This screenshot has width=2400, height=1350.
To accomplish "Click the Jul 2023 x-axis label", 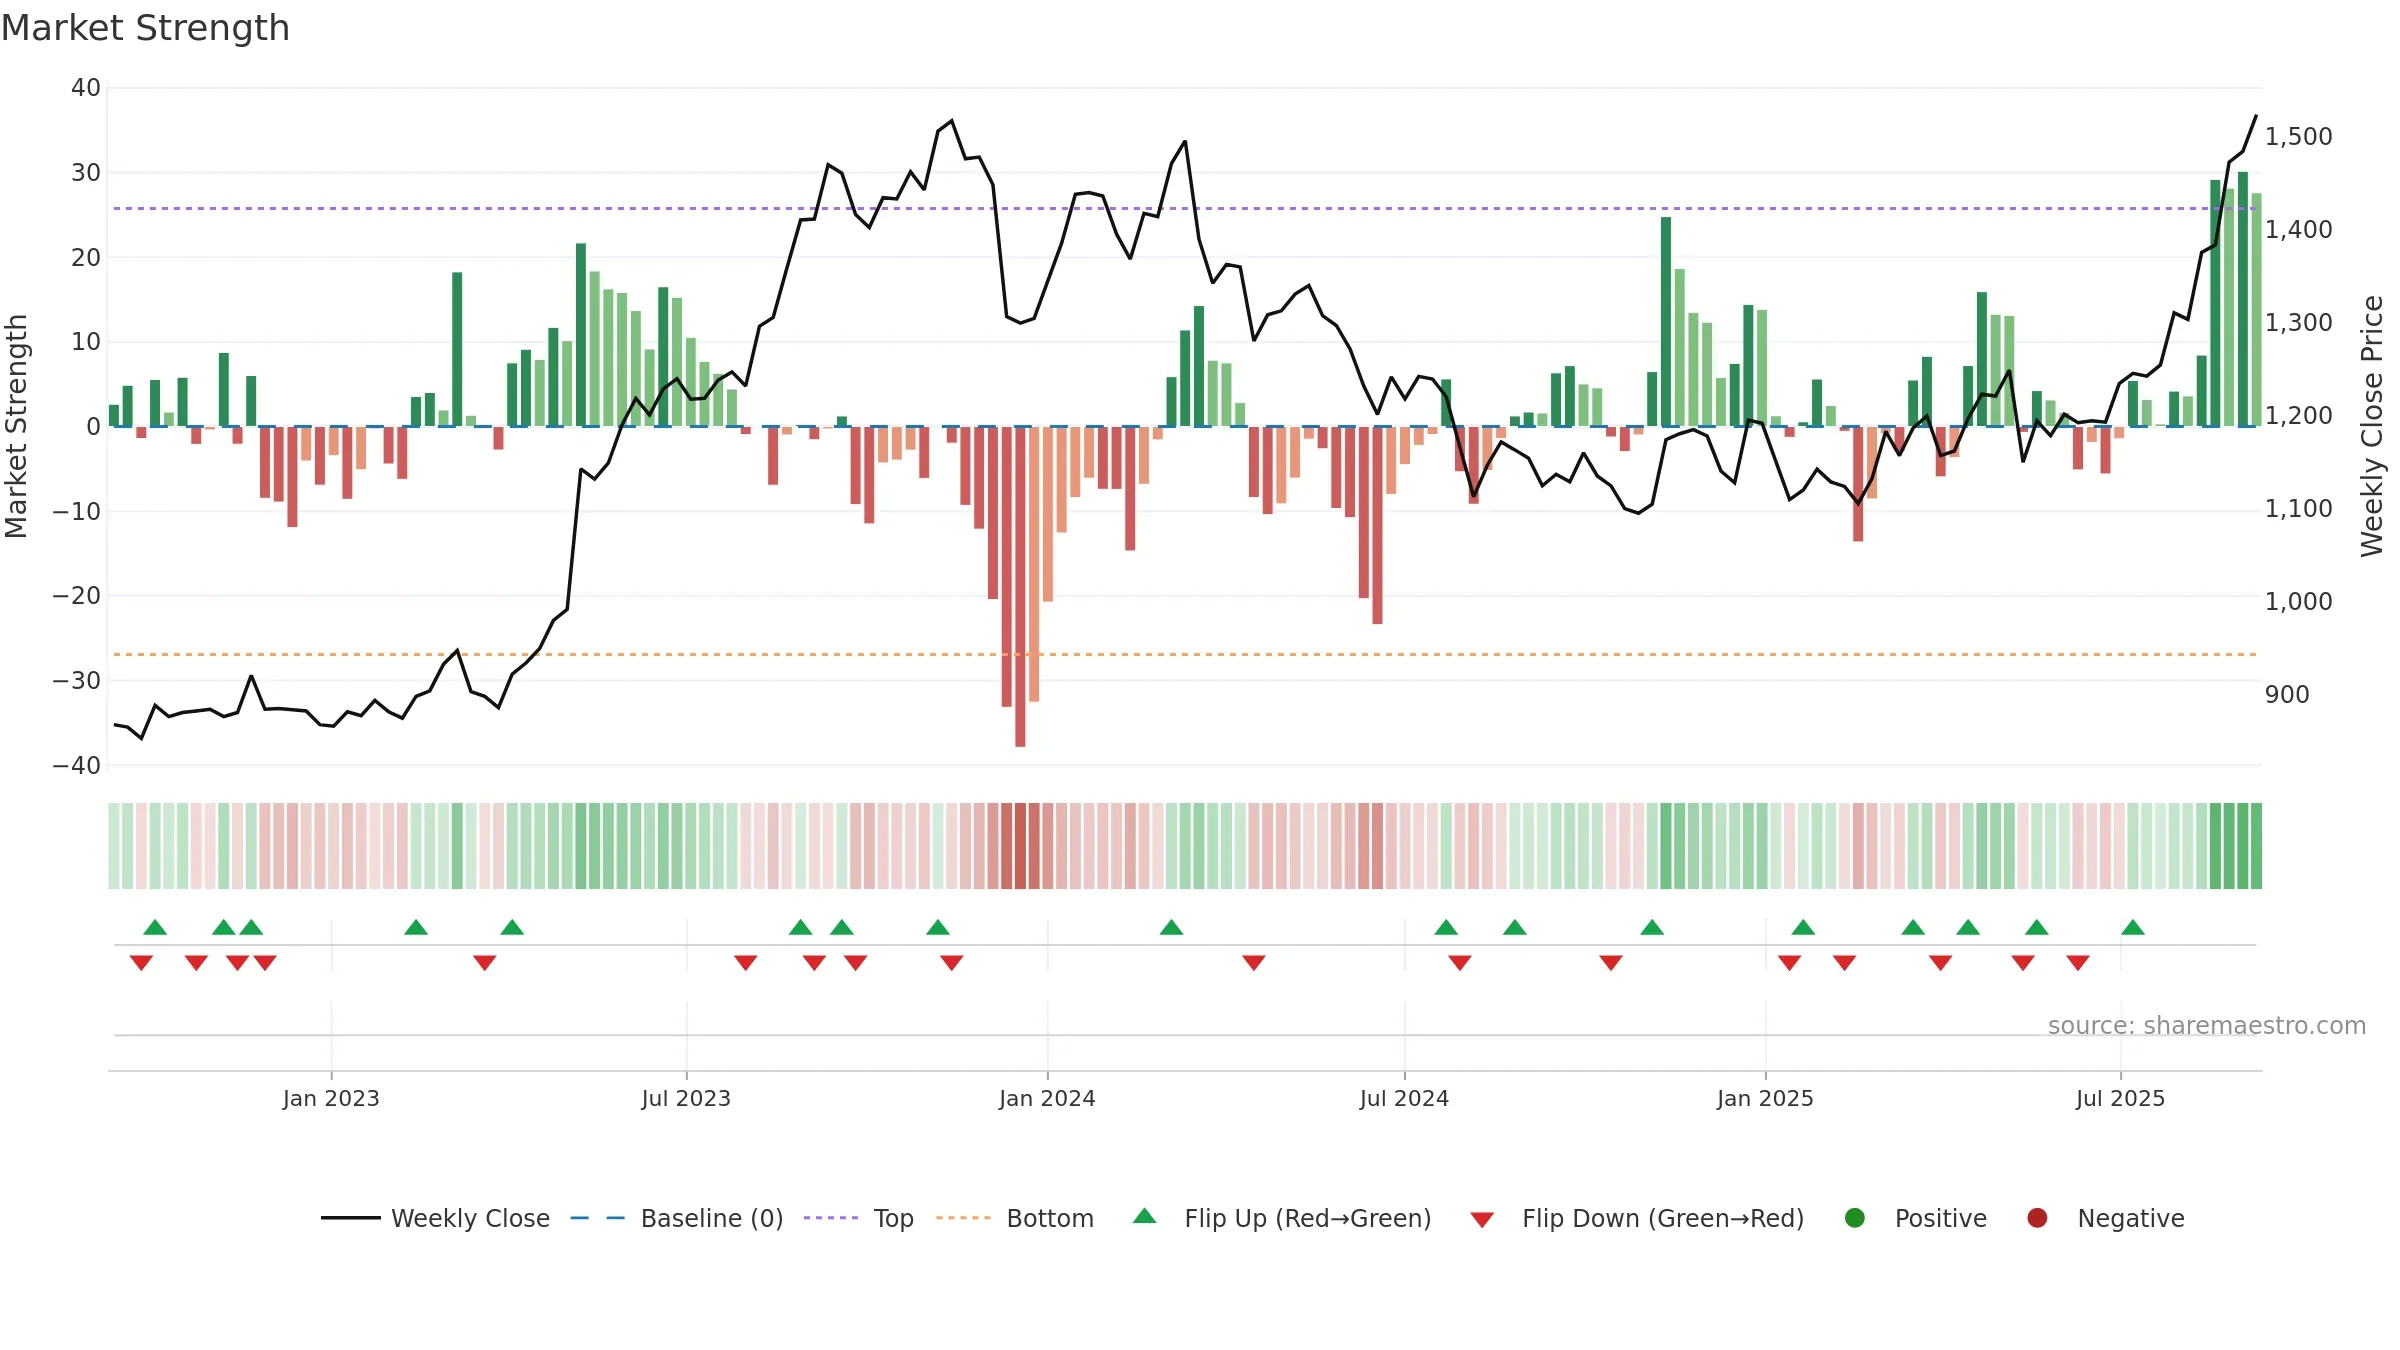I will [x=686, y=1098].
